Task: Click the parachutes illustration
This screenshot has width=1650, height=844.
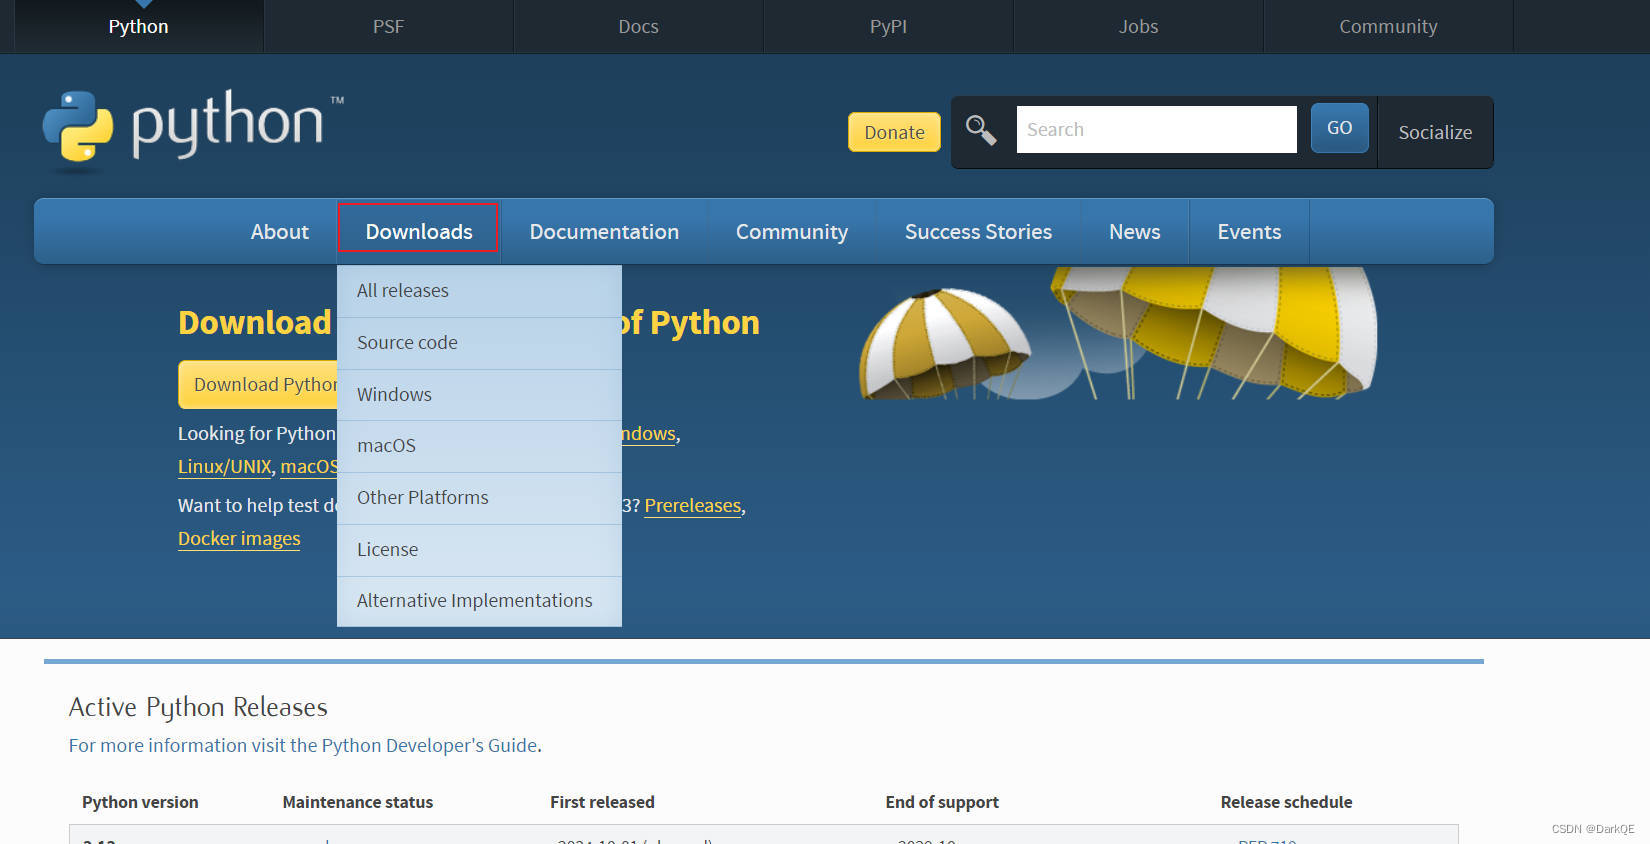Action: tap(1118, 333)
